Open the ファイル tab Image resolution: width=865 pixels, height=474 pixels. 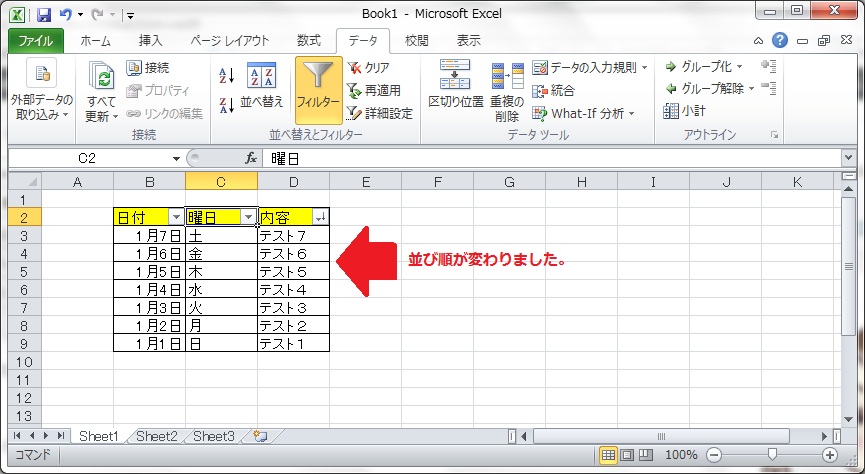35,41
